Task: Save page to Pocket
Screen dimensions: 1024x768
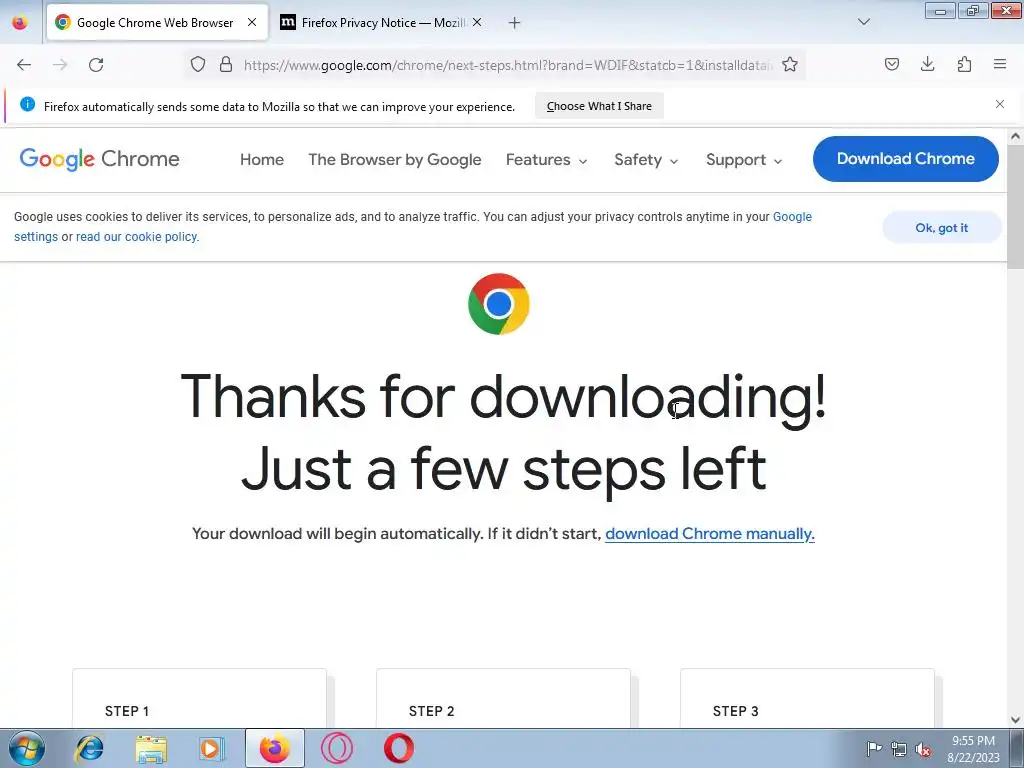Action: pos(892,64)
